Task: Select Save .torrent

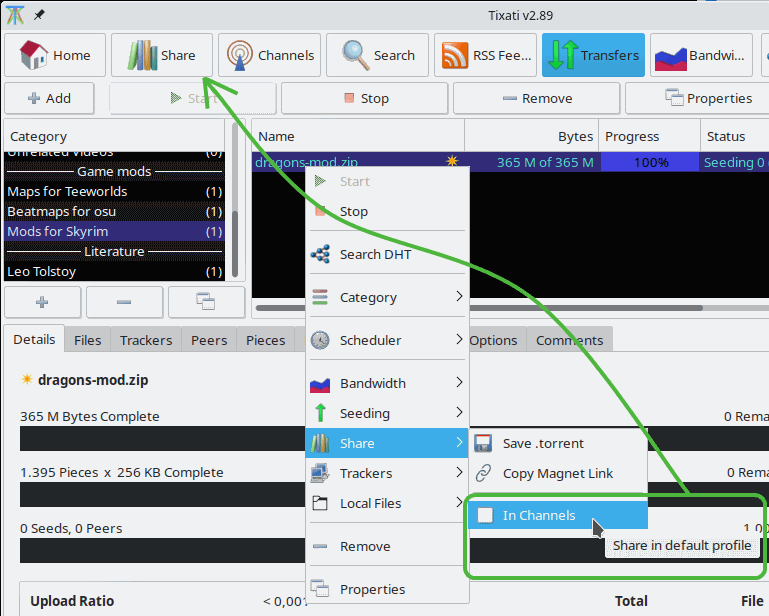Action: point(558,443)
